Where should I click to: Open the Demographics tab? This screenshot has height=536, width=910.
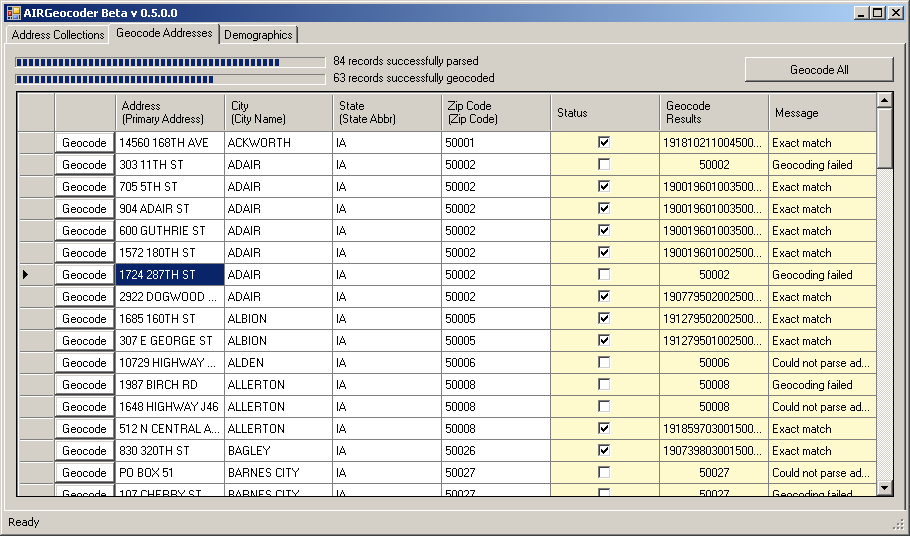[x=258, y=35]
